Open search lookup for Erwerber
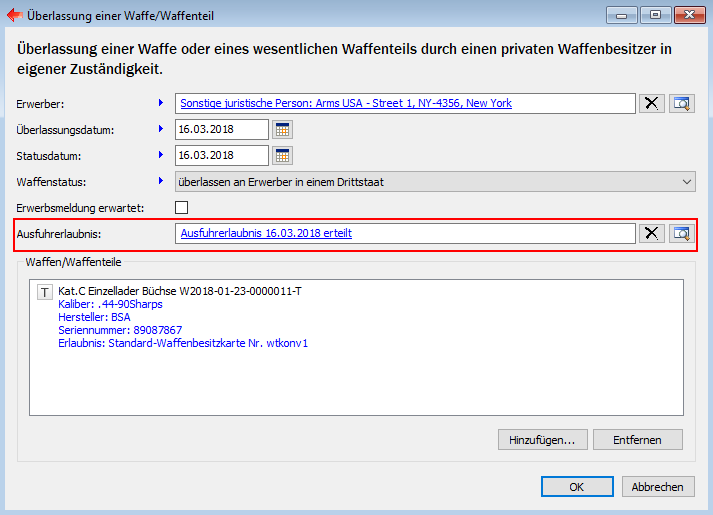This screenshot has width=713, height=515. [x=682, y=103]
